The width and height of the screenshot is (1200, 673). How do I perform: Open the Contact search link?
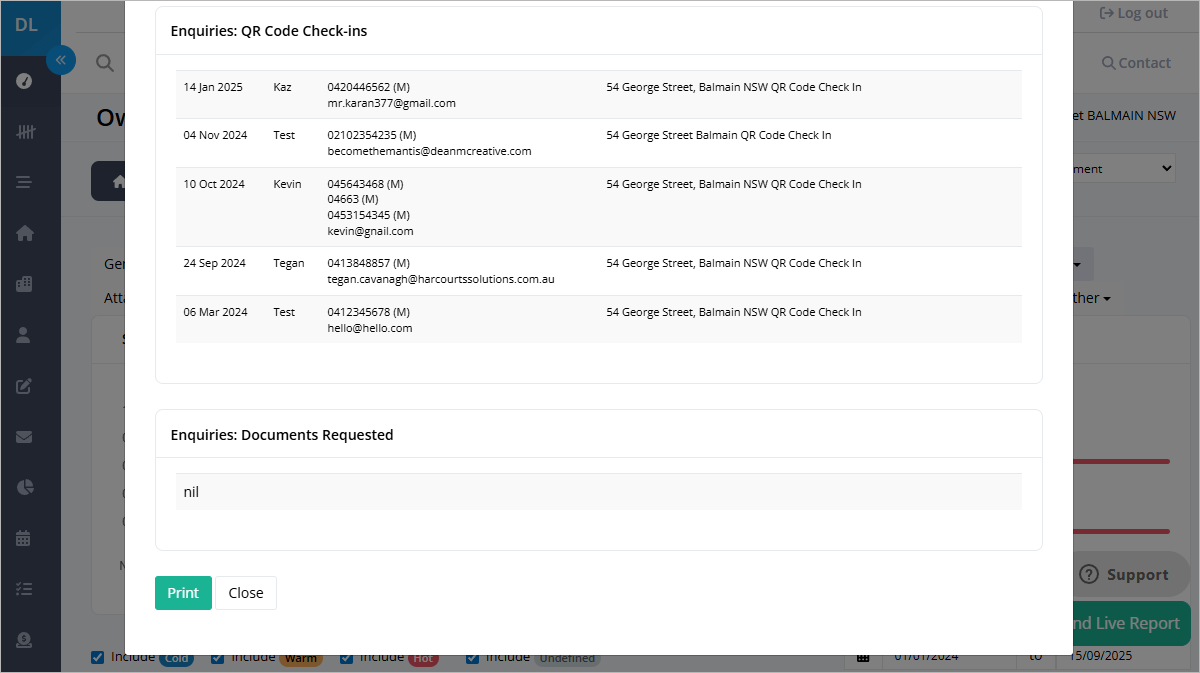(1136, 62)
